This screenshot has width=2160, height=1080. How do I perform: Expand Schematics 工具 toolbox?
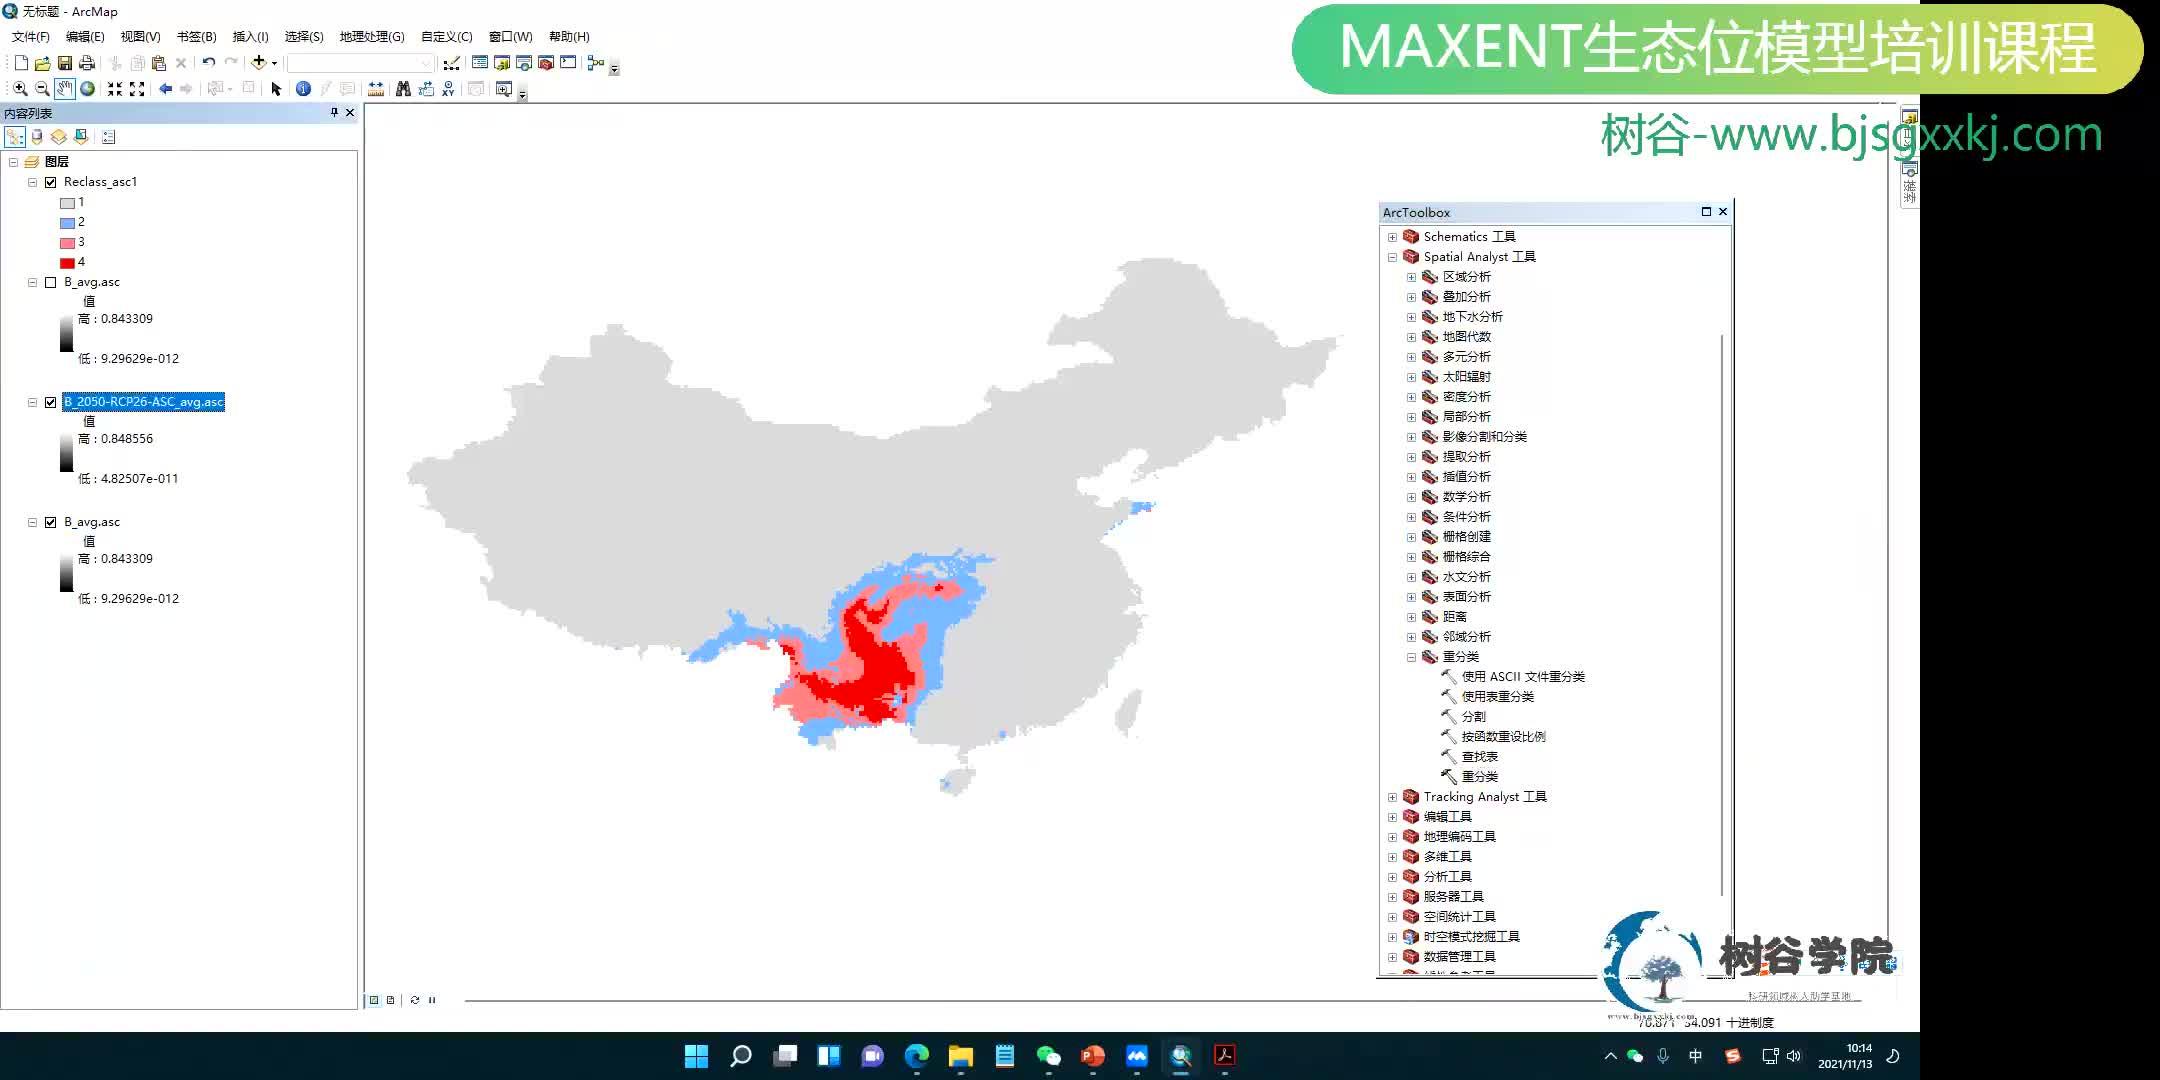(1392, 237)
